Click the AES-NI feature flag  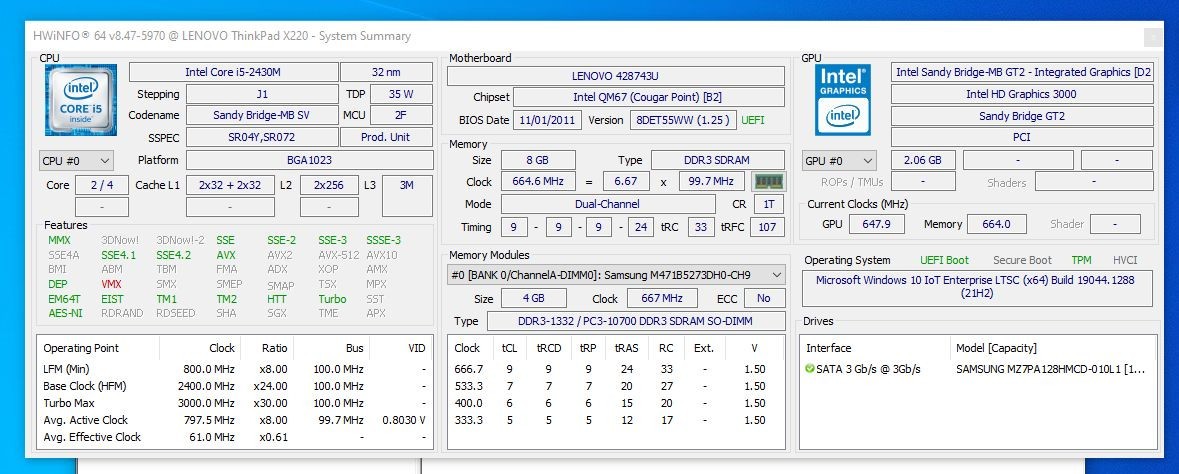tap(65, 313)
